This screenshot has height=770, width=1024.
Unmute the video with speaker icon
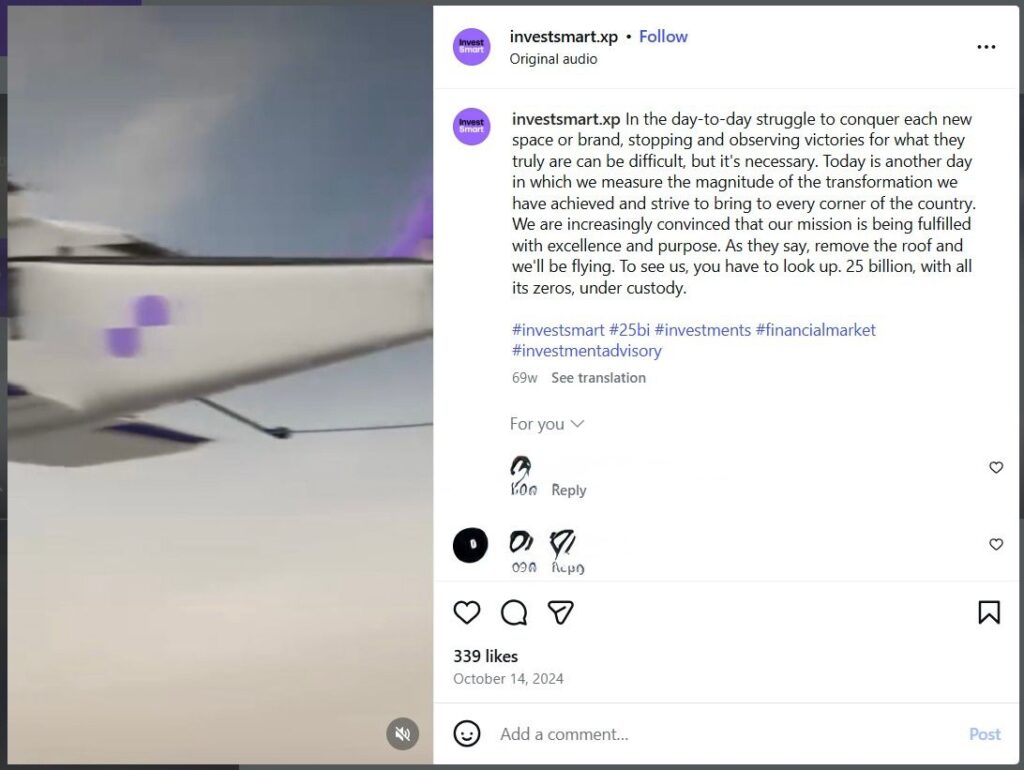(x=402, y=733)
